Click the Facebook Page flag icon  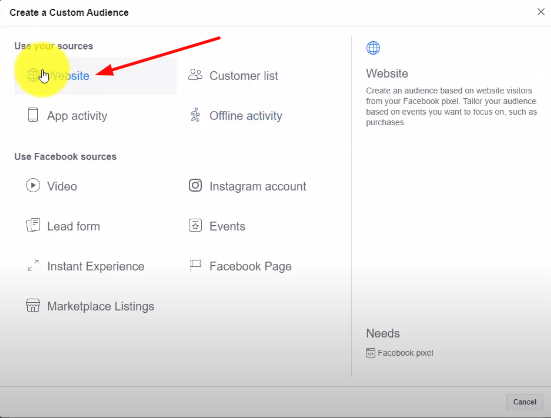click(x=195, y=265)
